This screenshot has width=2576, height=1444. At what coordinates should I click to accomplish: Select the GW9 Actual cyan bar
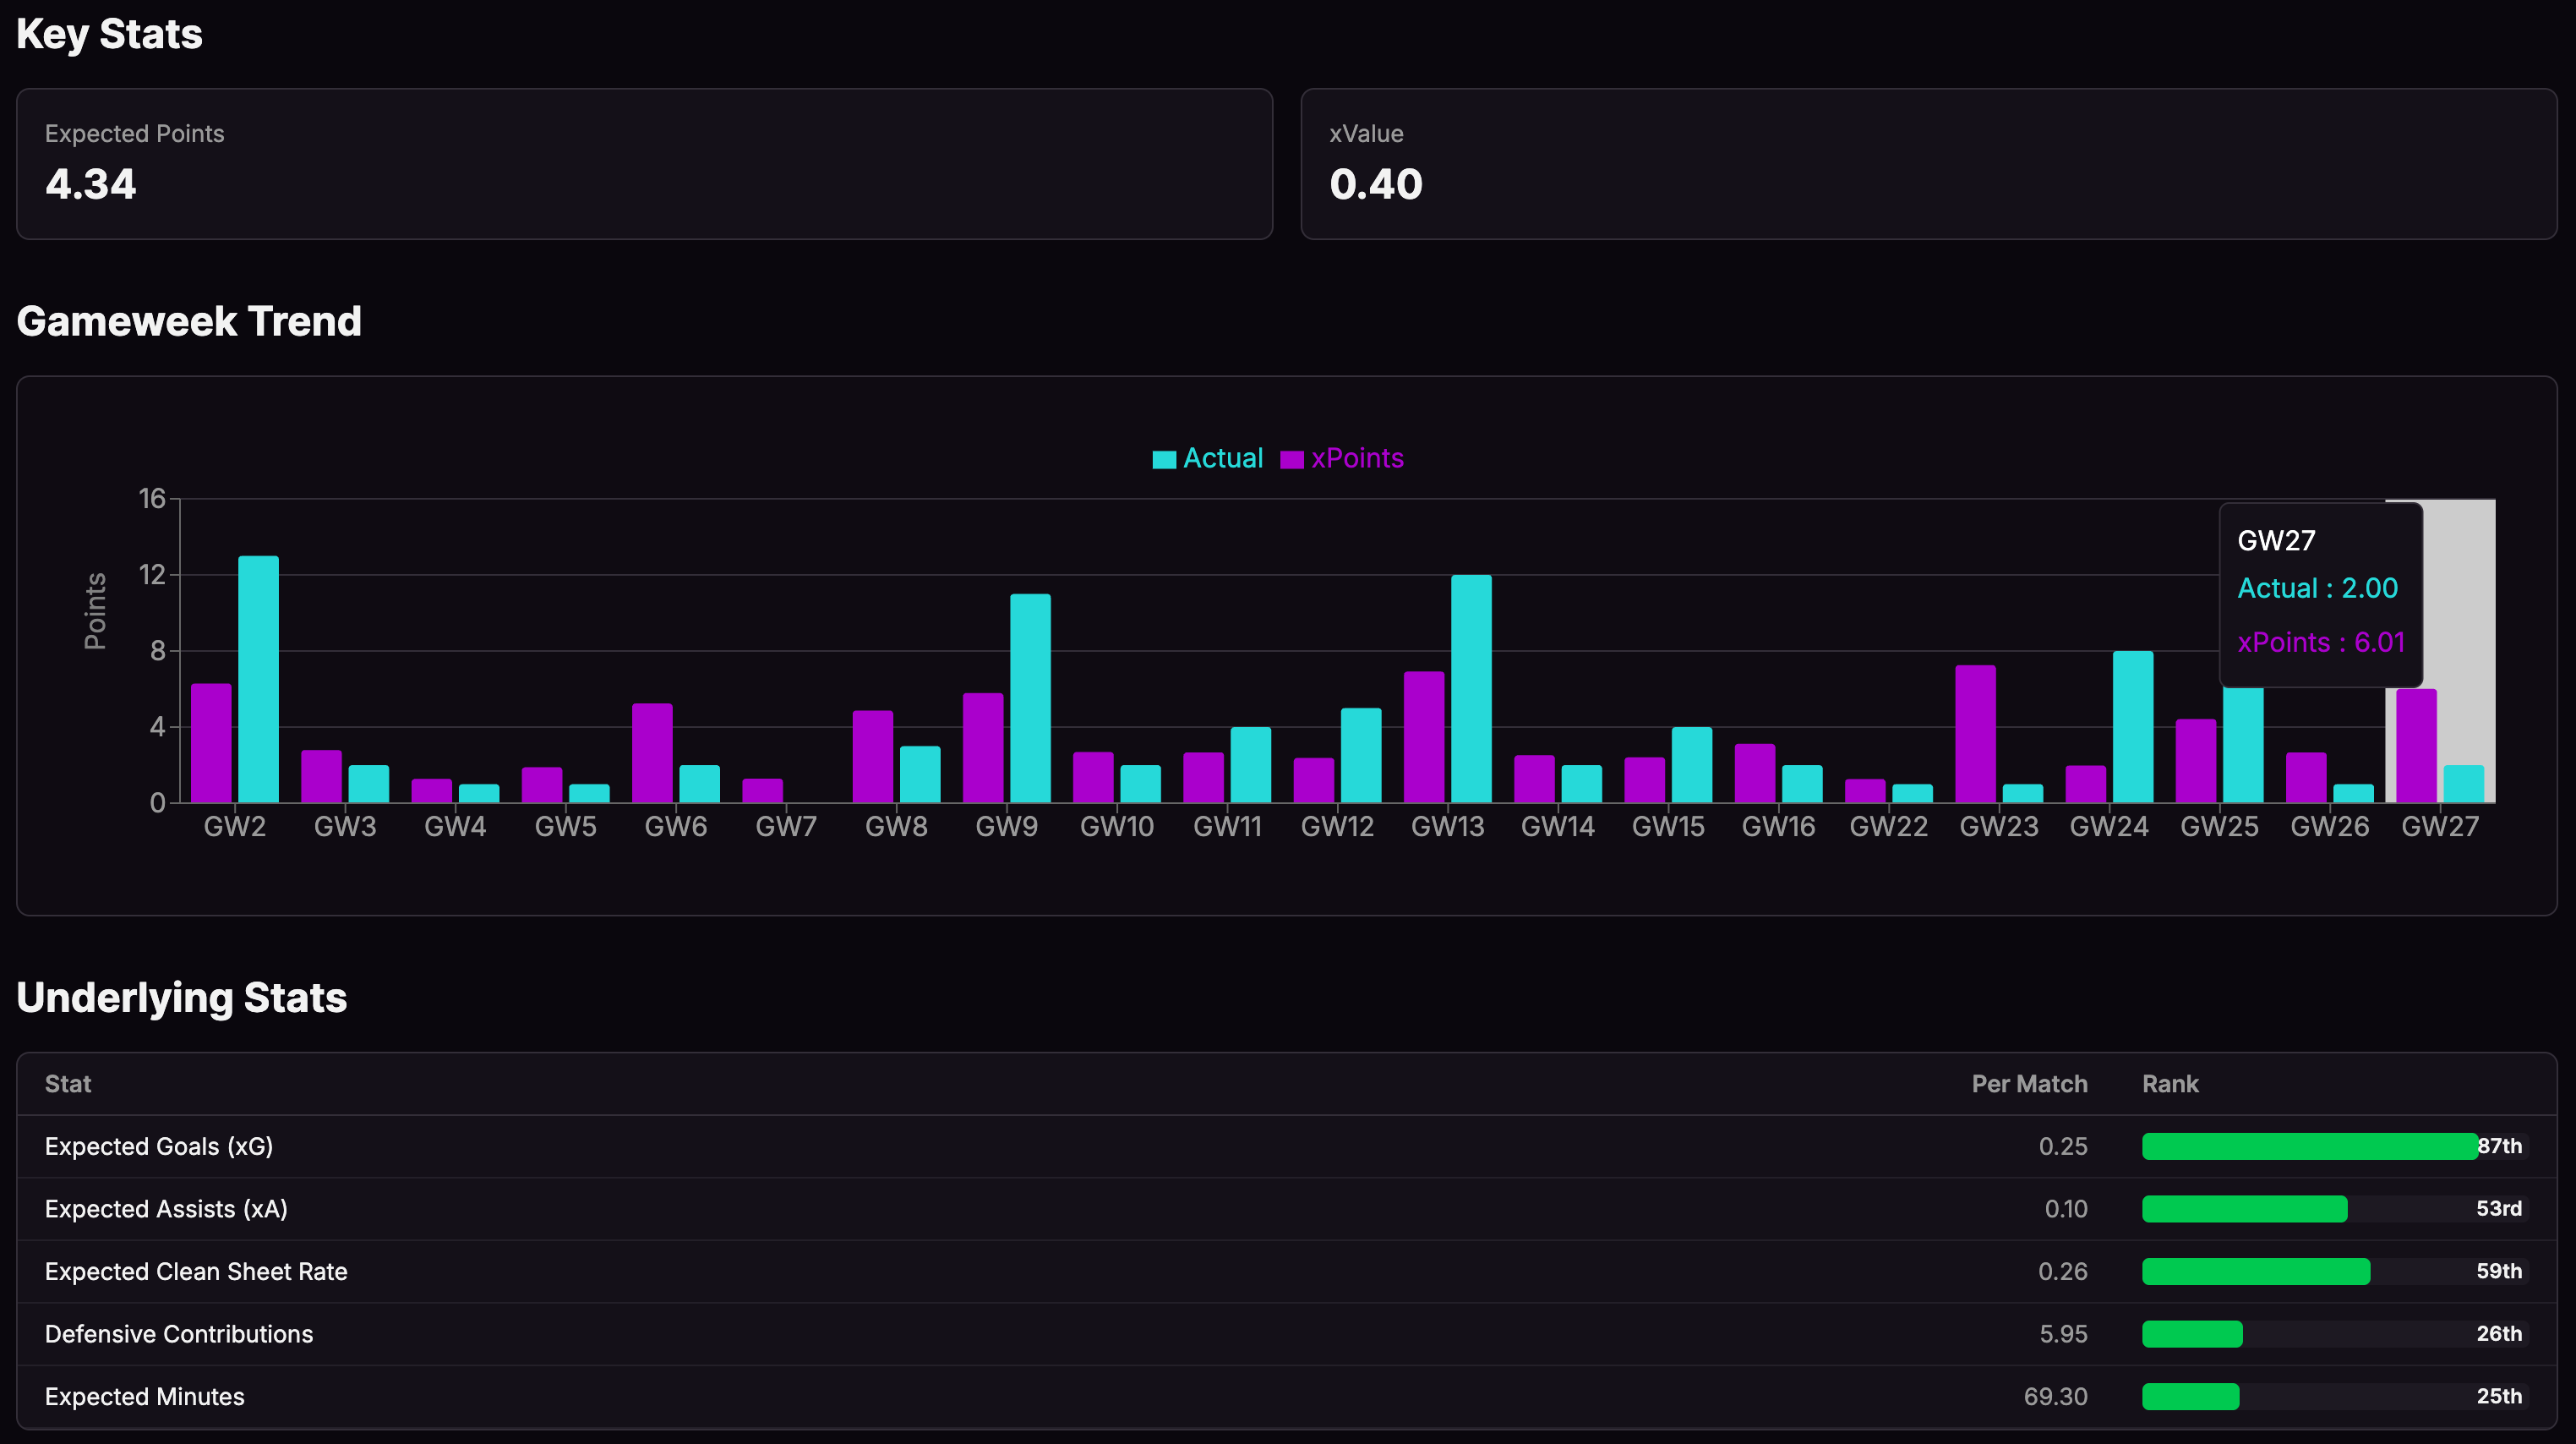click(1029, 698)
